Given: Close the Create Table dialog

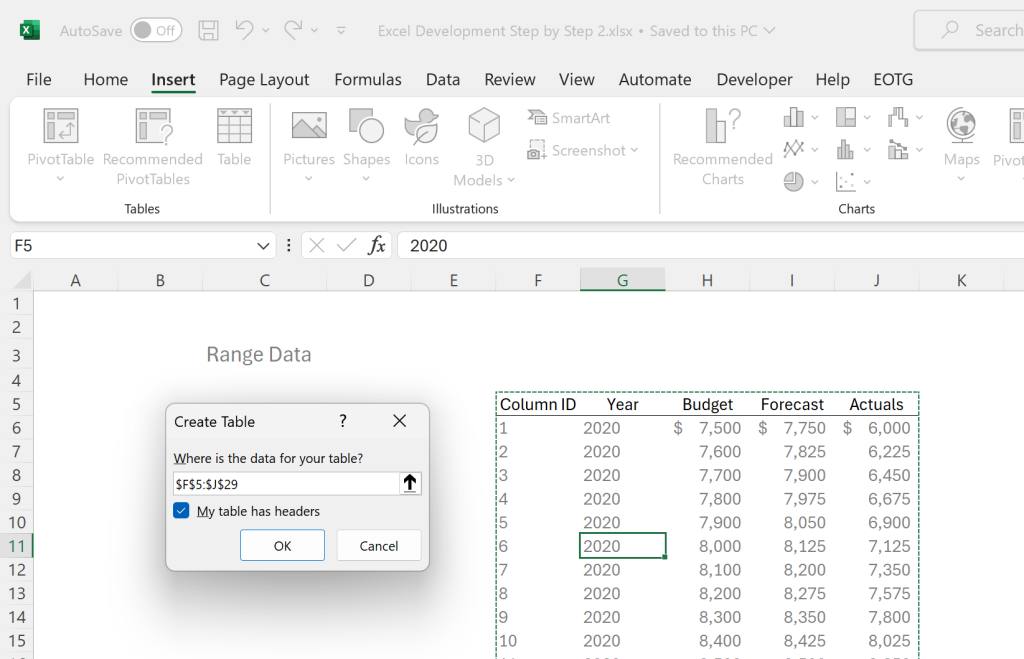Looking at the screenshot, I should (400, 421).
